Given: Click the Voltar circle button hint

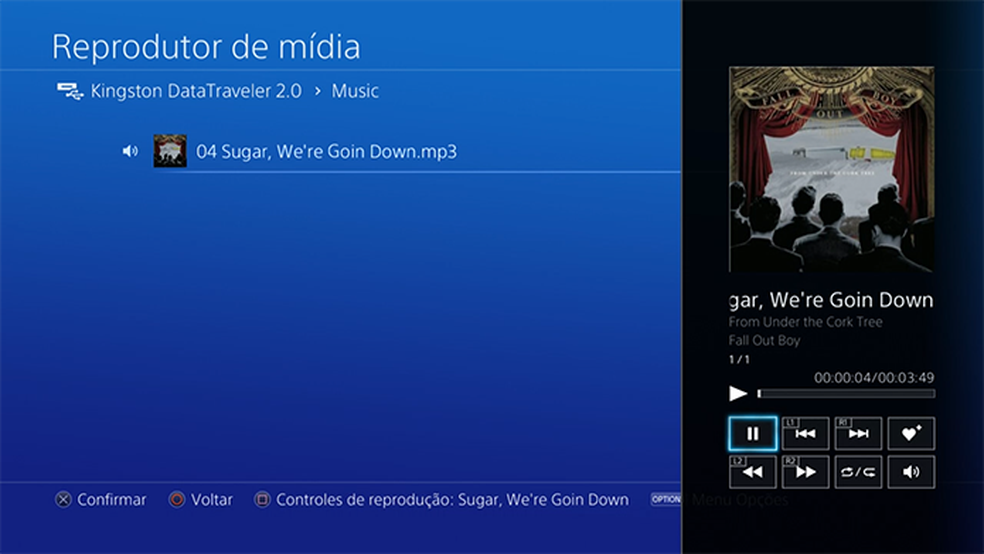Looking at the screenshot, I should click(x=201, y=500).
